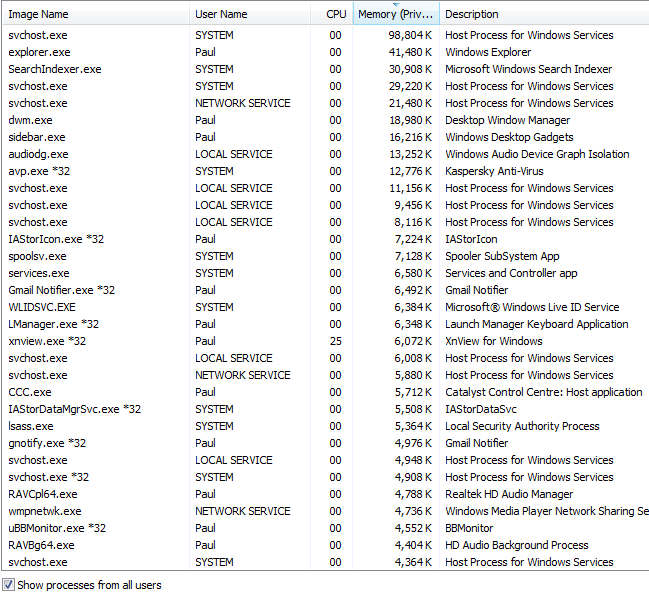Select the explorer.exe process row
This screenshot has height=596, width=649.
325,52
